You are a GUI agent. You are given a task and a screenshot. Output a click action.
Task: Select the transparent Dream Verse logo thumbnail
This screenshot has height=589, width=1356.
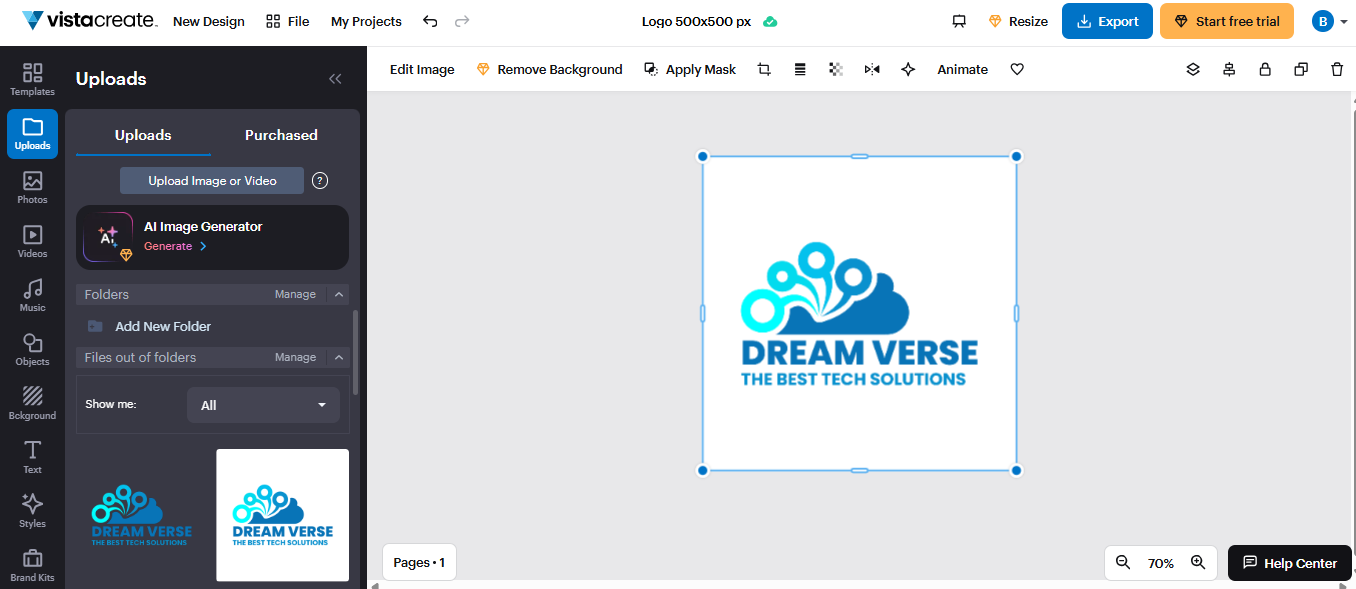tap(141, 514)
